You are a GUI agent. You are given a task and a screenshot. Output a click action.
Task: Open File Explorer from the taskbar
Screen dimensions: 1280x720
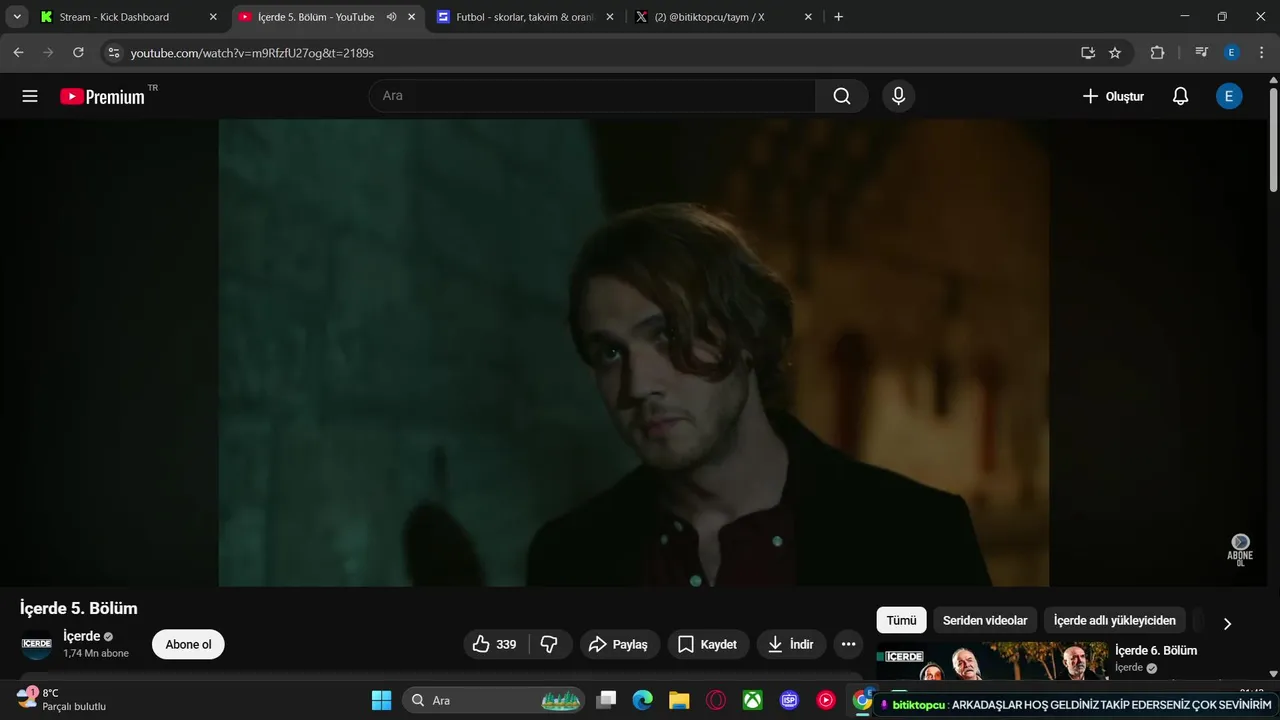[x=680, y=700]
